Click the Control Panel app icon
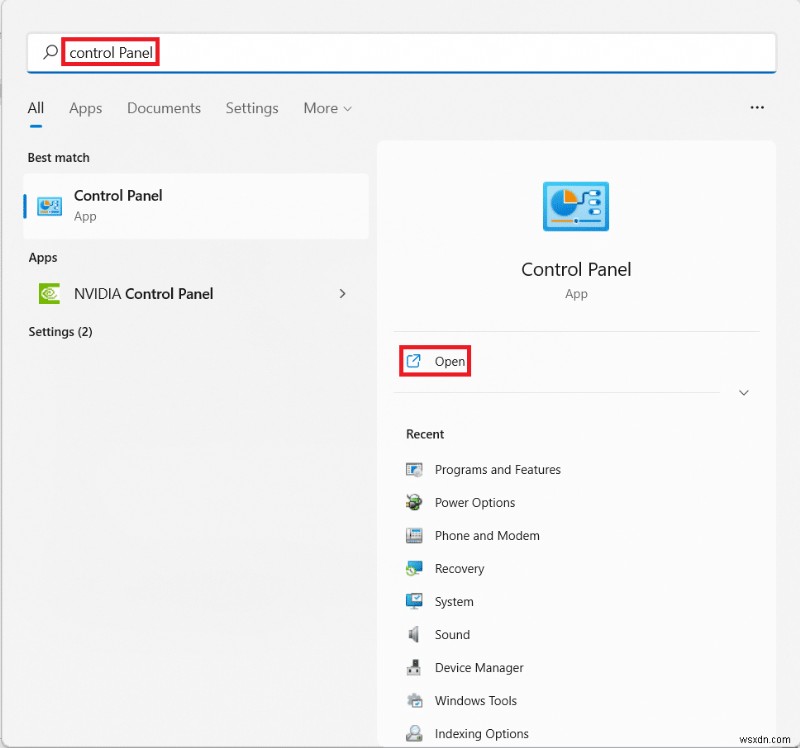Screen dimensions: 800x748 coord(47,205)
